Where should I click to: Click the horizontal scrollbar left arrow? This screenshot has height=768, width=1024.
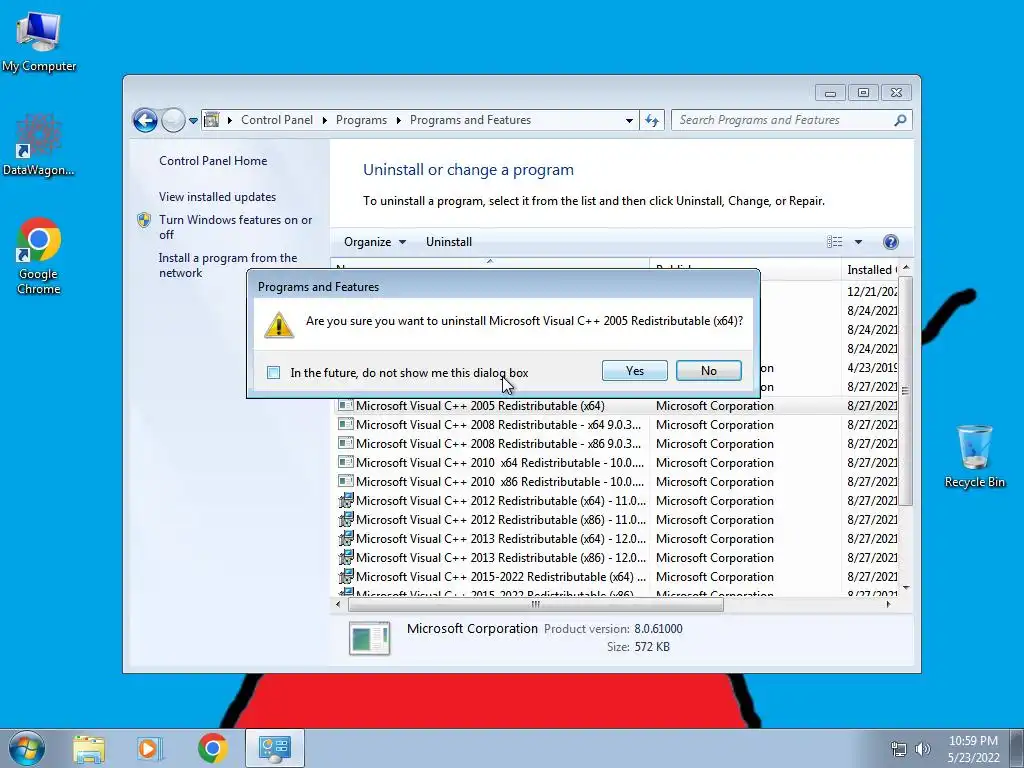[338, 605]
